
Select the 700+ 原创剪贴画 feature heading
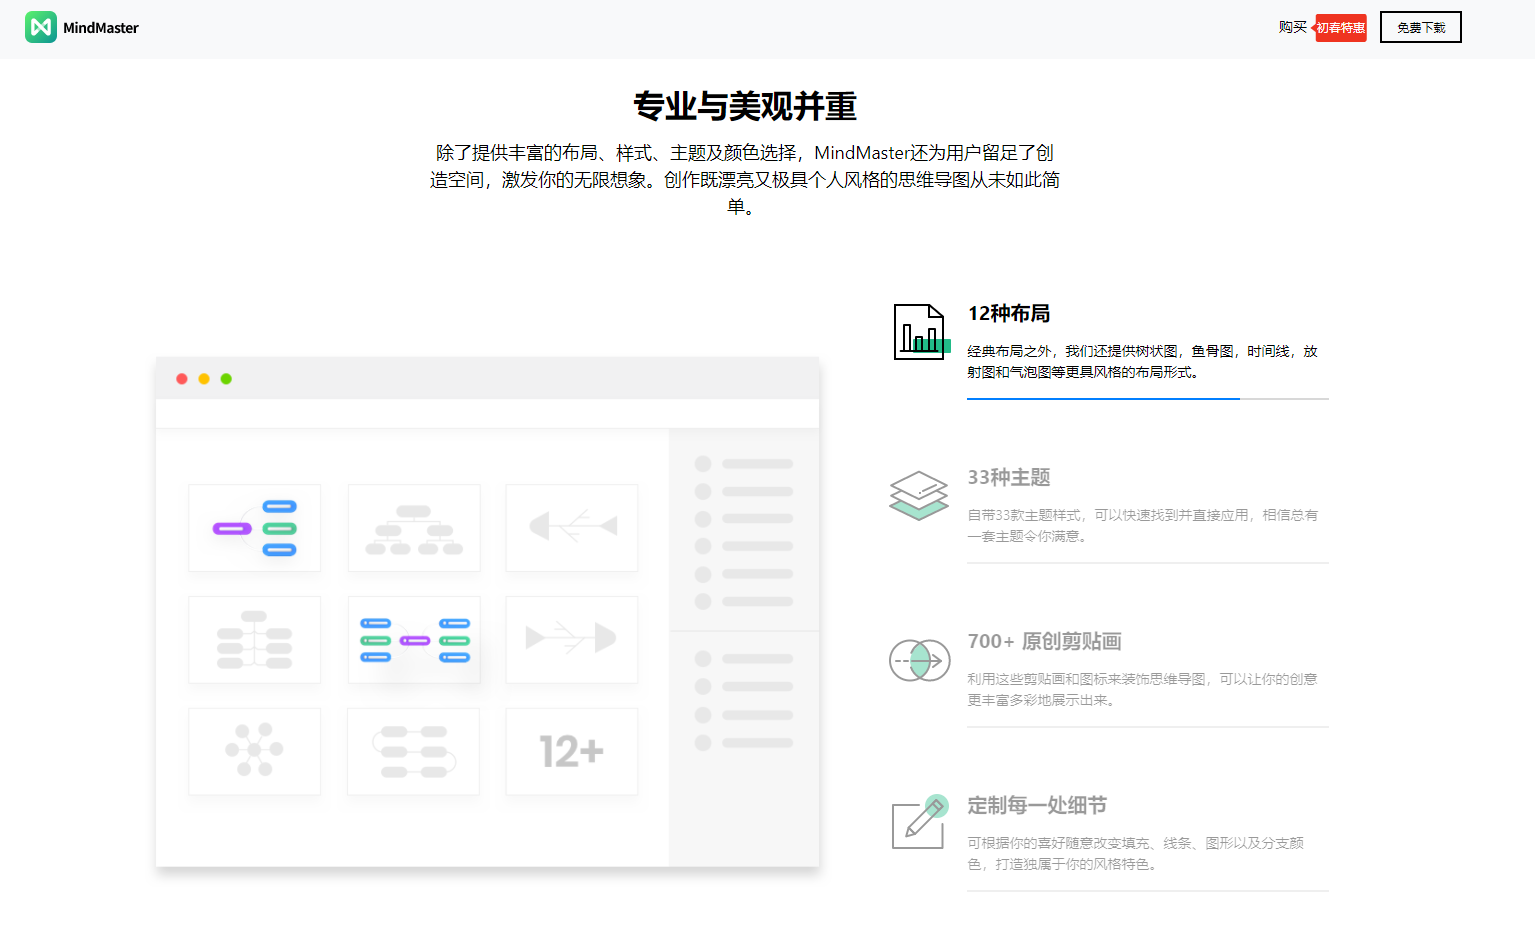1044,641
